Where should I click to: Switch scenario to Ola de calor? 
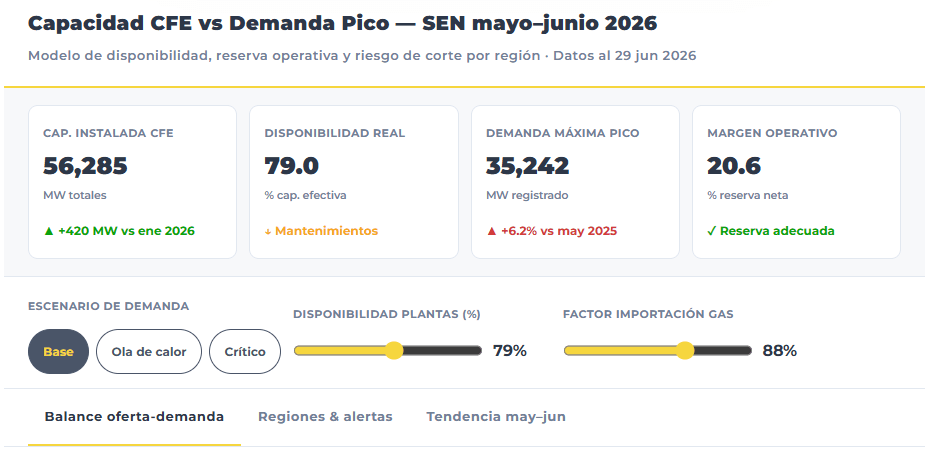tap(149, 352)
